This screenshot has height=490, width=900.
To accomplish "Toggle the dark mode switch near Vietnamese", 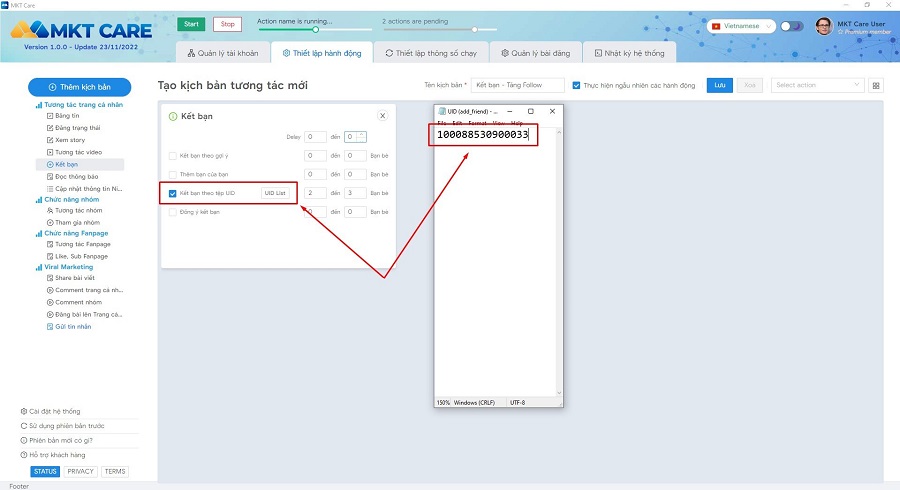I will click(792, 26).
